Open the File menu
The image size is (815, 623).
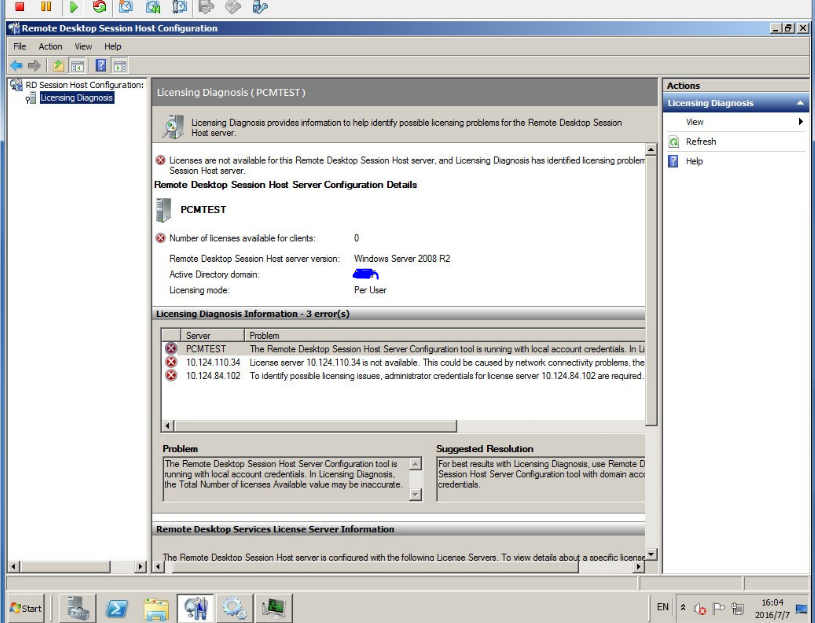[19, 46]
